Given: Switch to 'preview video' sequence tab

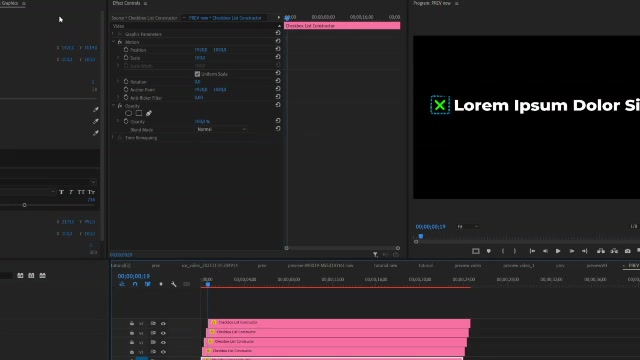Looking at the screenshot, I should pos(468,265).
